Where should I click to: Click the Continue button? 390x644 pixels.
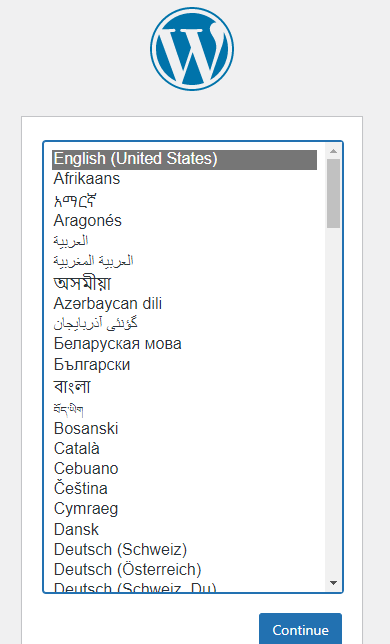coord(301,630)
